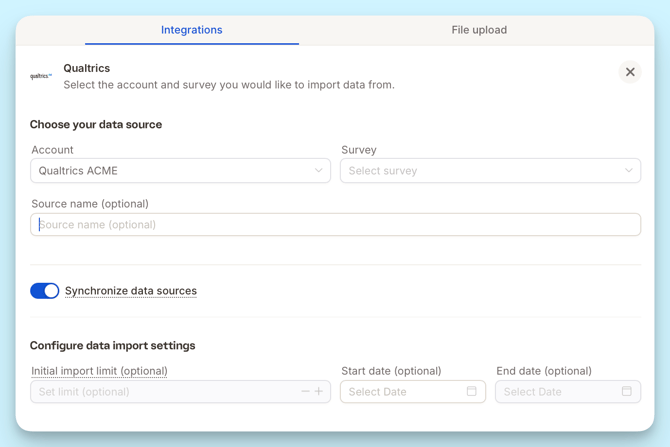
Task: Click the Qualtrics logo icon
Action: [41, 76]
